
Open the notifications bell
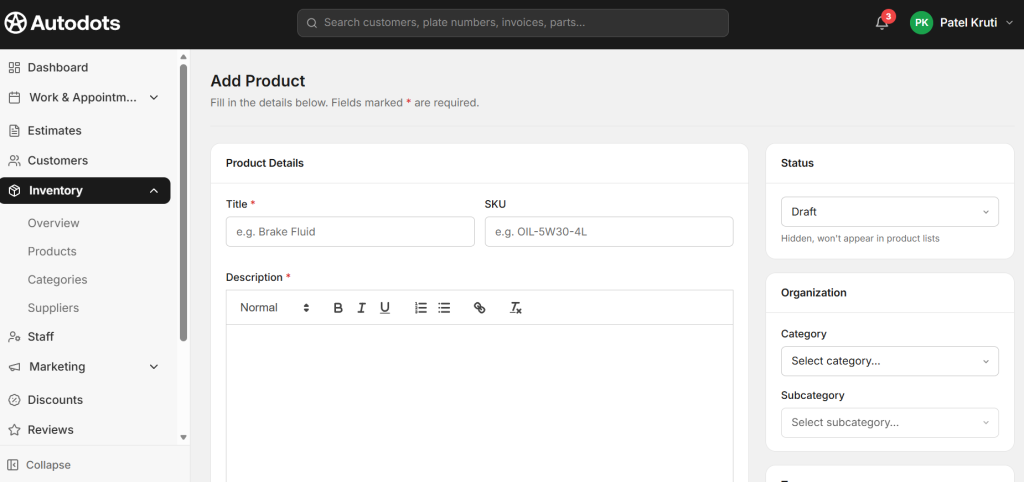(882, 23)
